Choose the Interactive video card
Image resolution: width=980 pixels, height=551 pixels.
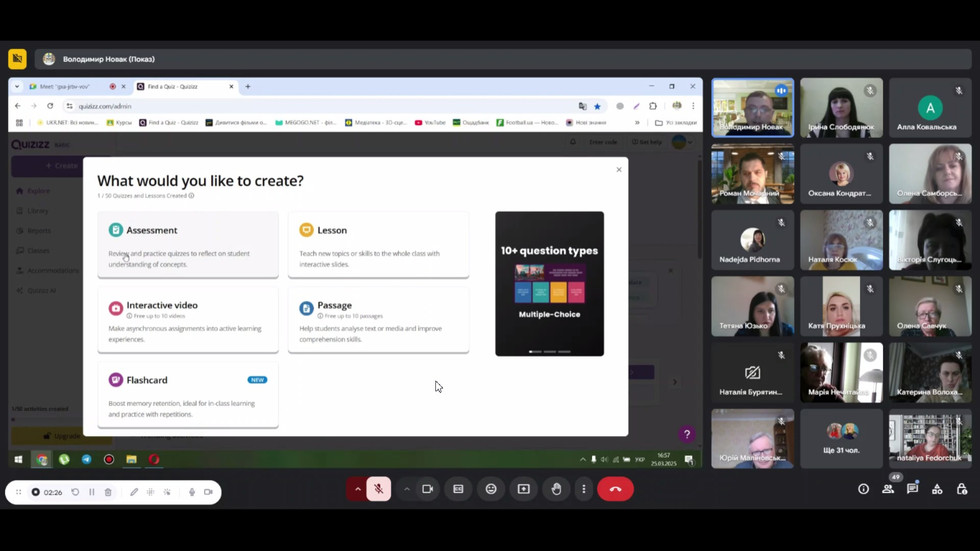pyautogui.click(x=188, y=320)
